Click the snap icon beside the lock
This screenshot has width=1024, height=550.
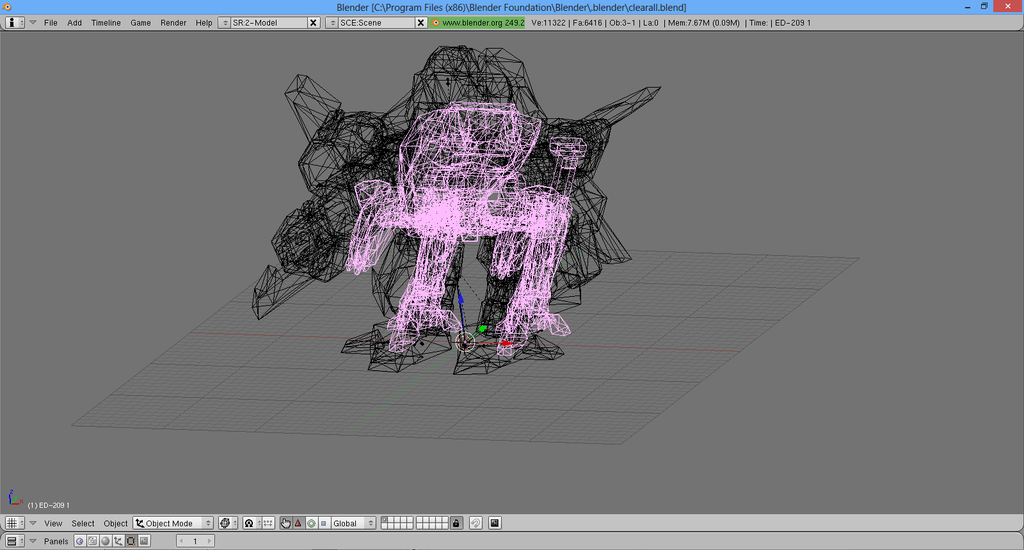[x=475, y=523]
